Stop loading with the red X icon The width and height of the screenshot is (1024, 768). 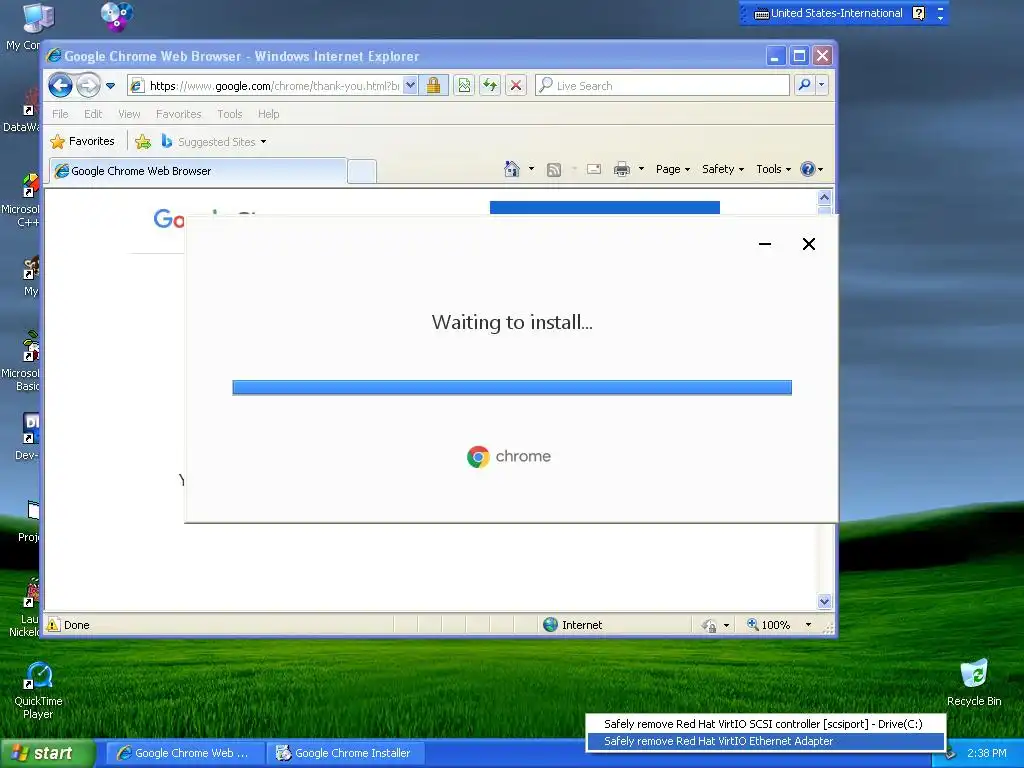516,86
